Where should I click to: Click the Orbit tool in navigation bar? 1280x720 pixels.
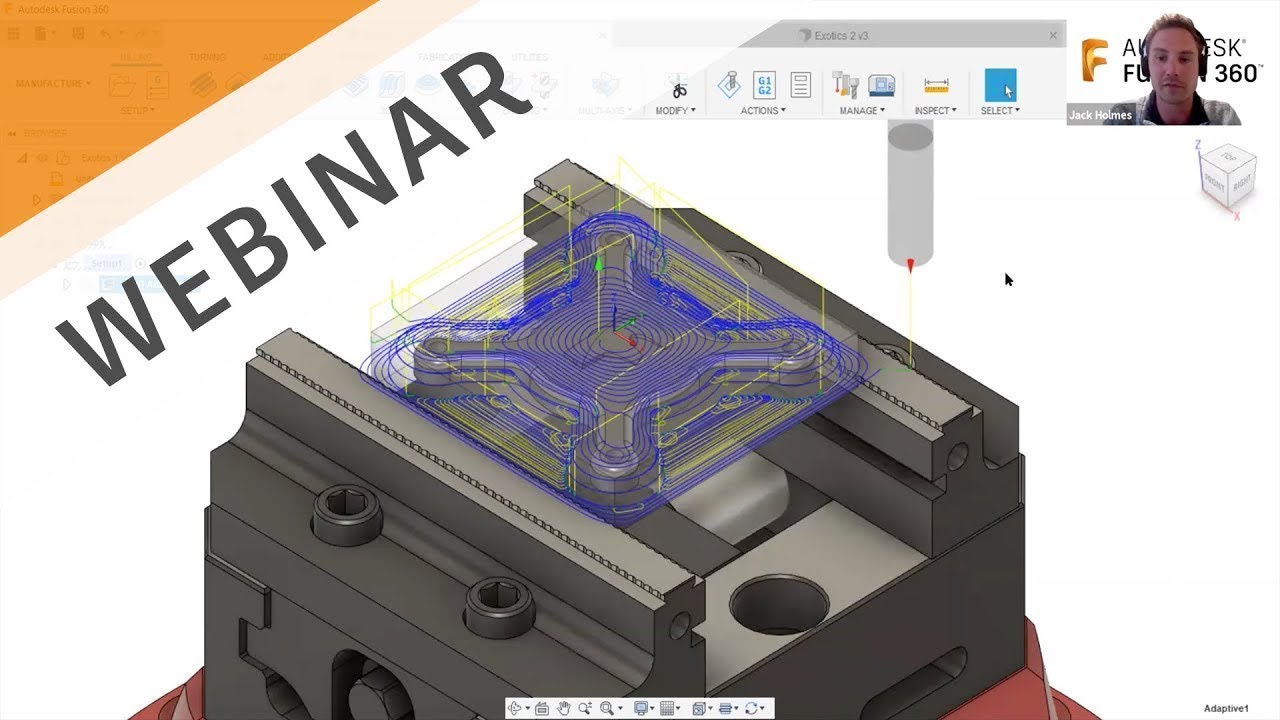516,708
